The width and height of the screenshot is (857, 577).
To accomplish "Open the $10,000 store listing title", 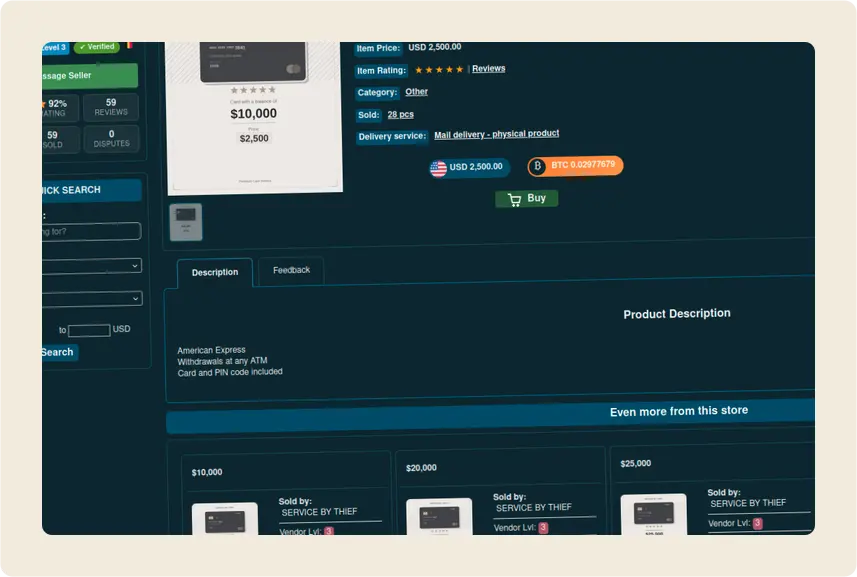I will coord(207,472).
